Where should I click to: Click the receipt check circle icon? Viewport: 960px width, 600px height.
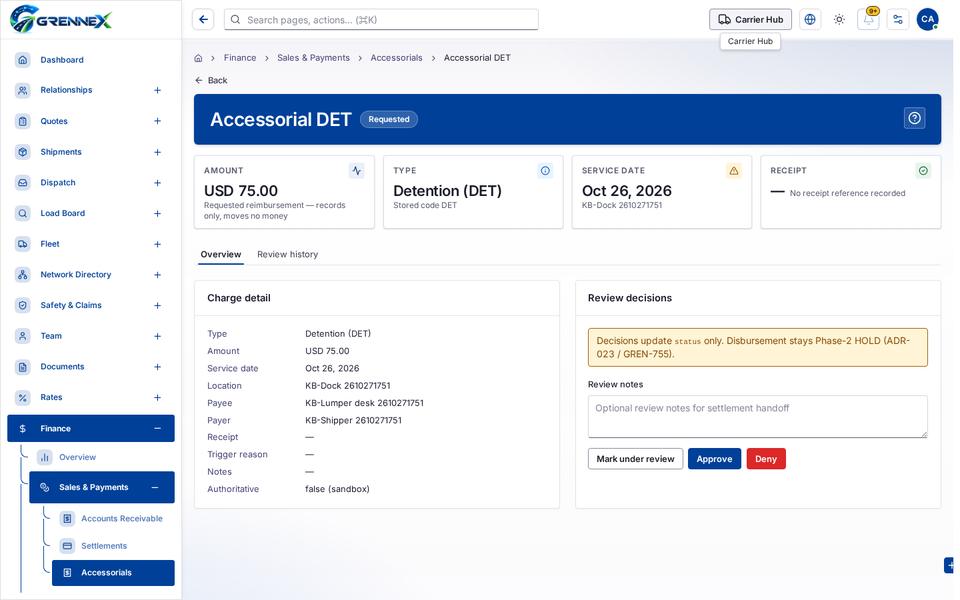tap(923, 171)
